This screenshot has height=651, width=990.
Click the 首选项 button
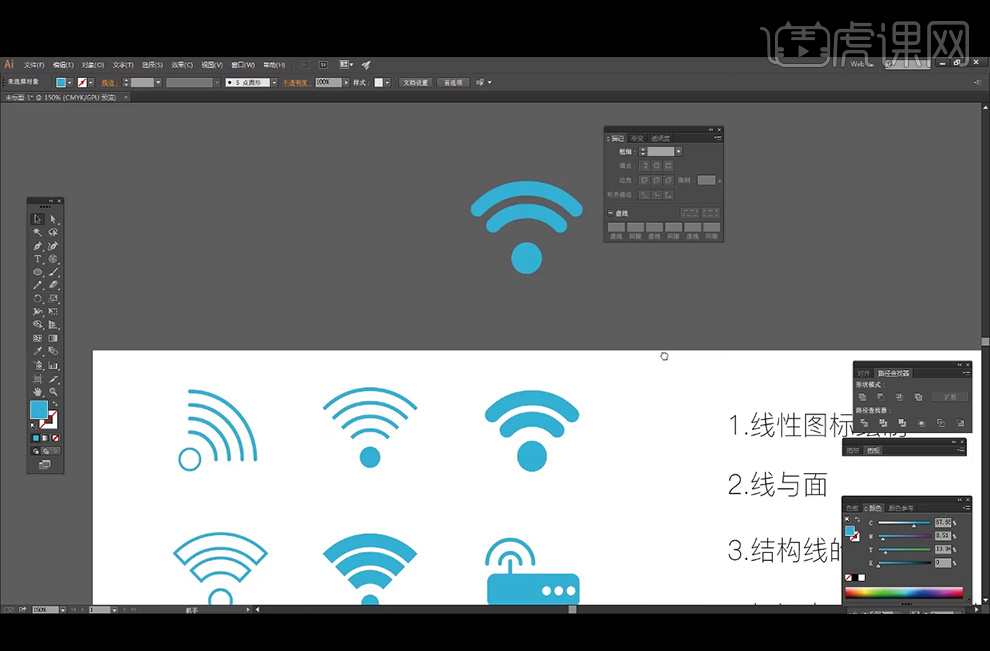pyautogui.click(x=453, y=83)
